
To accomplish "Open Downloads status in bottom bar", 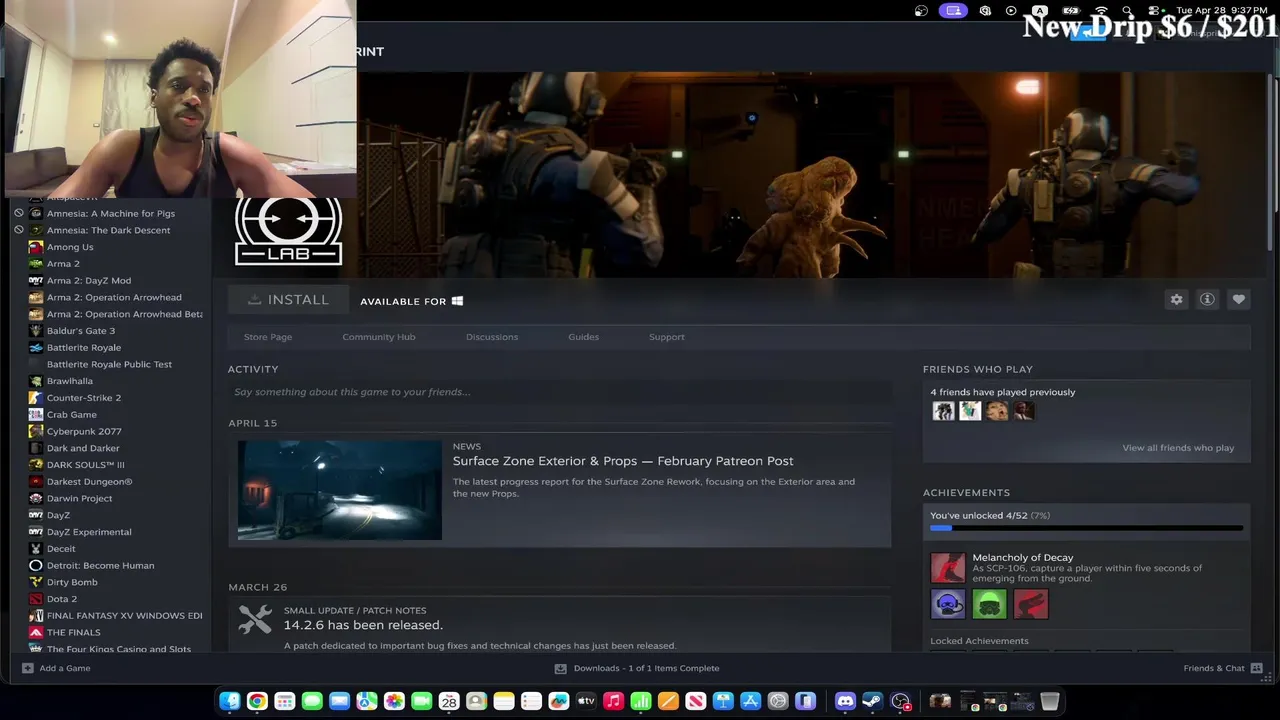I will [x=646, y=668].
